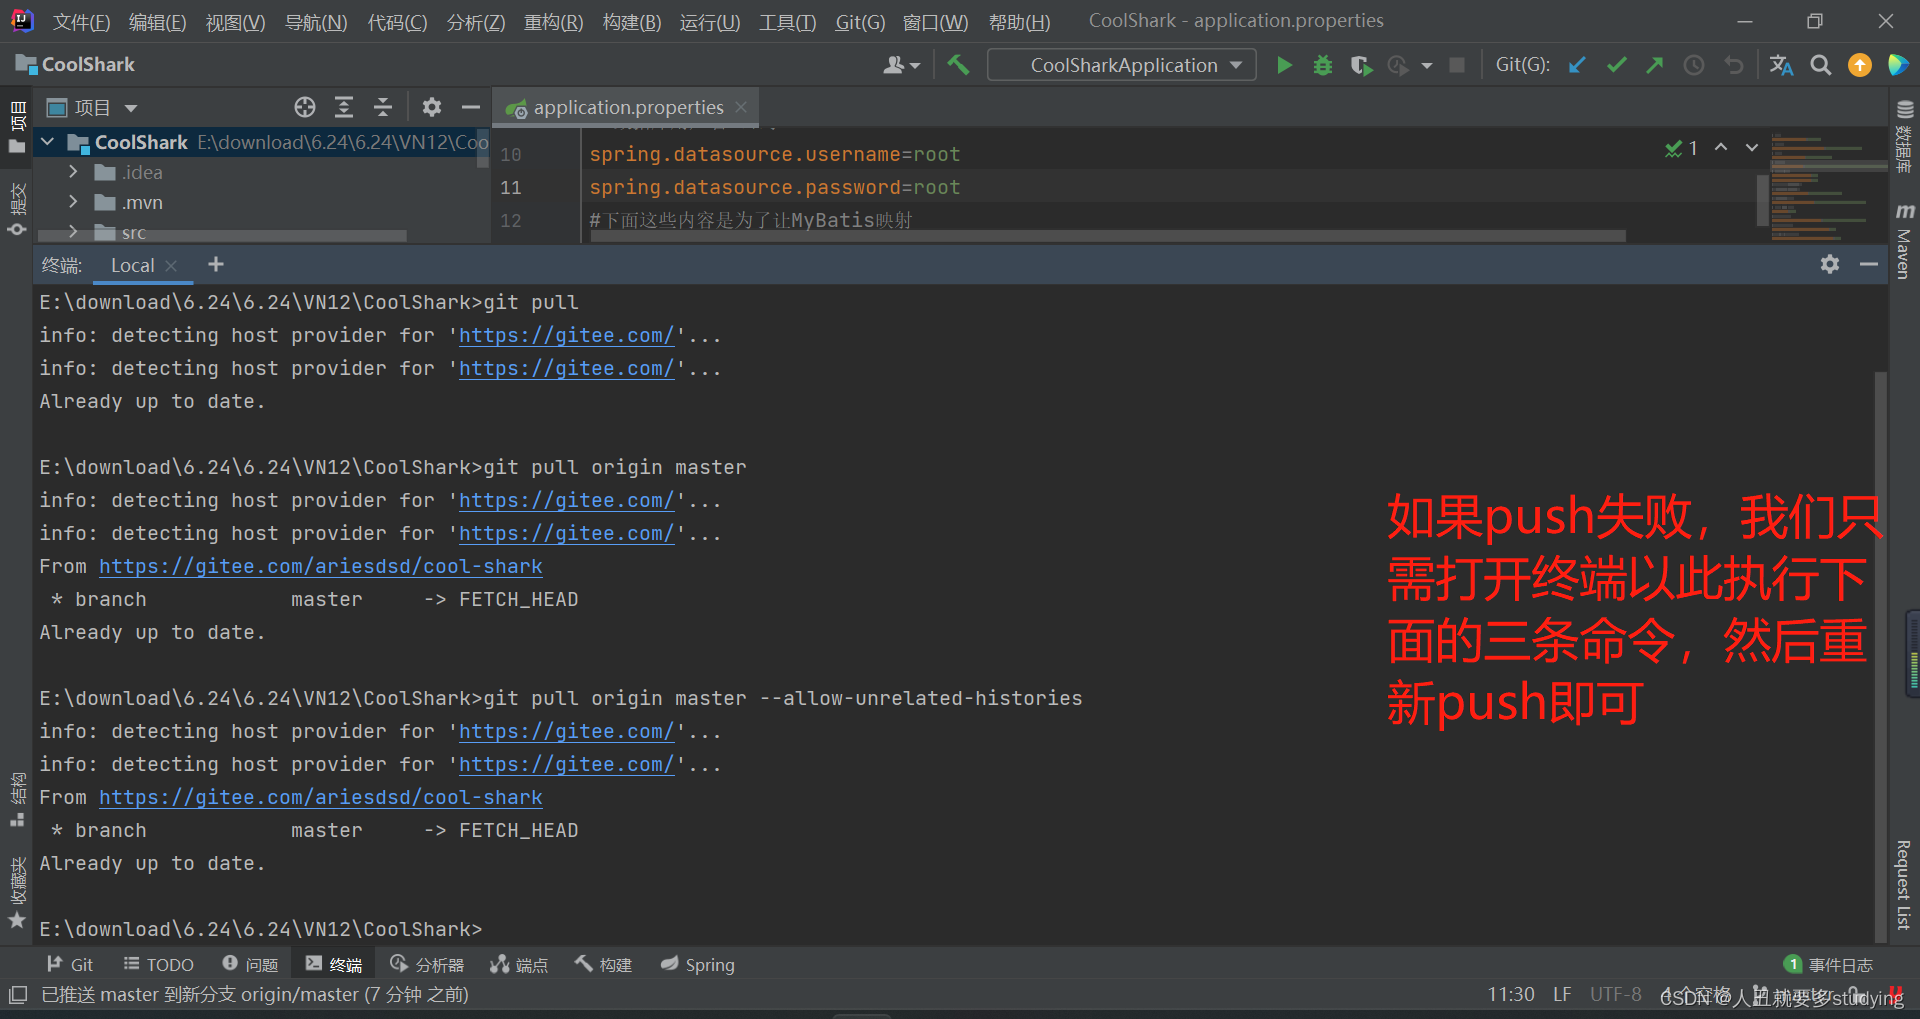Run with coverage shield icon

[x=1360, y=65]
